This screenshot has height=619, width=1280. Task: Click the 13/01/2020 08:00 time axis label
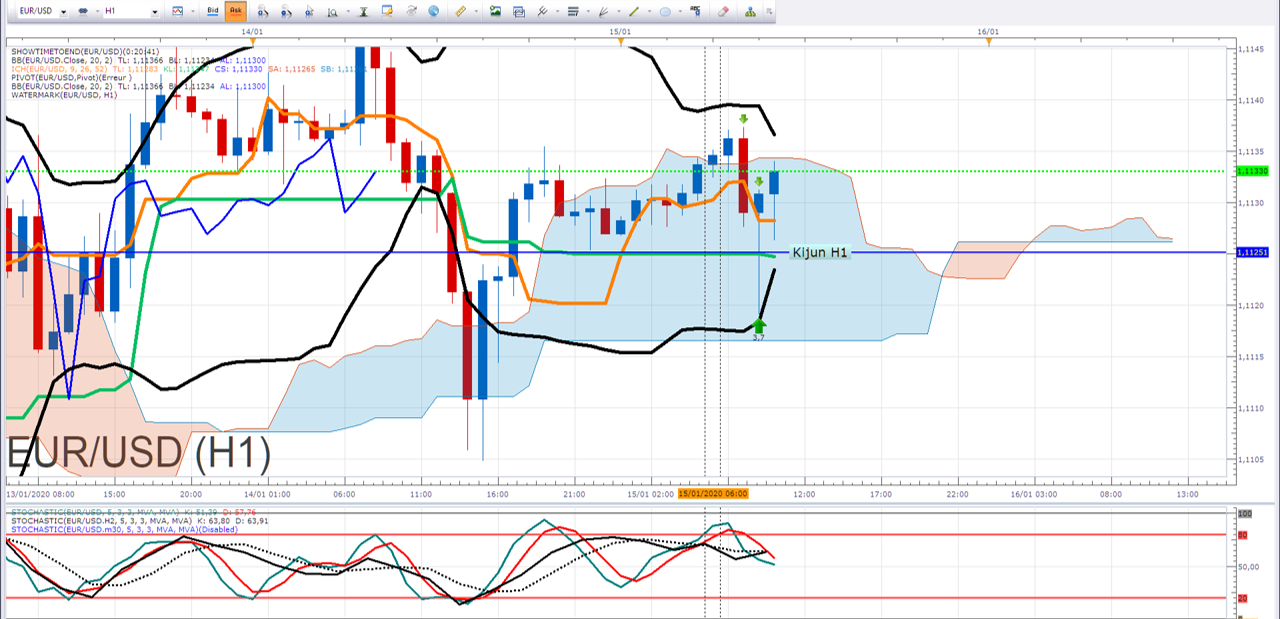click(x=40, y=494)
